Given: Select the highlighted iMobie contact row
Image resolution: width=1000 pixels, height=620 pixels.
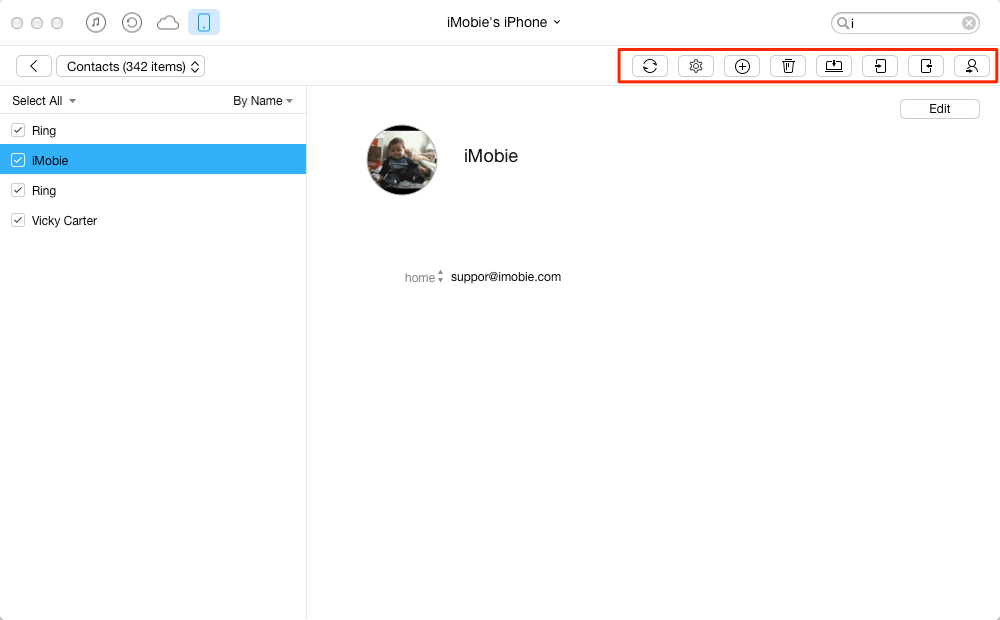Looking at the screenshot, I should [153, 159].
